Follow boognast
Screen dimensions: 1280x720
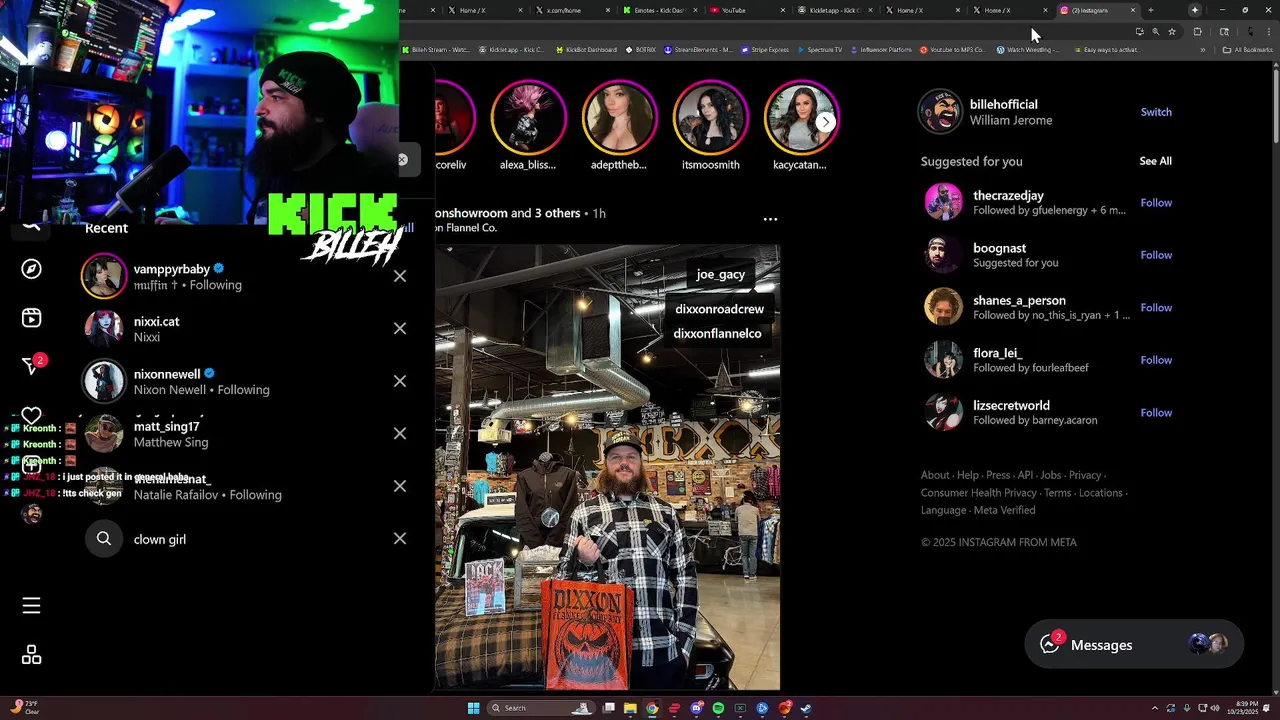coord(1156,255)
